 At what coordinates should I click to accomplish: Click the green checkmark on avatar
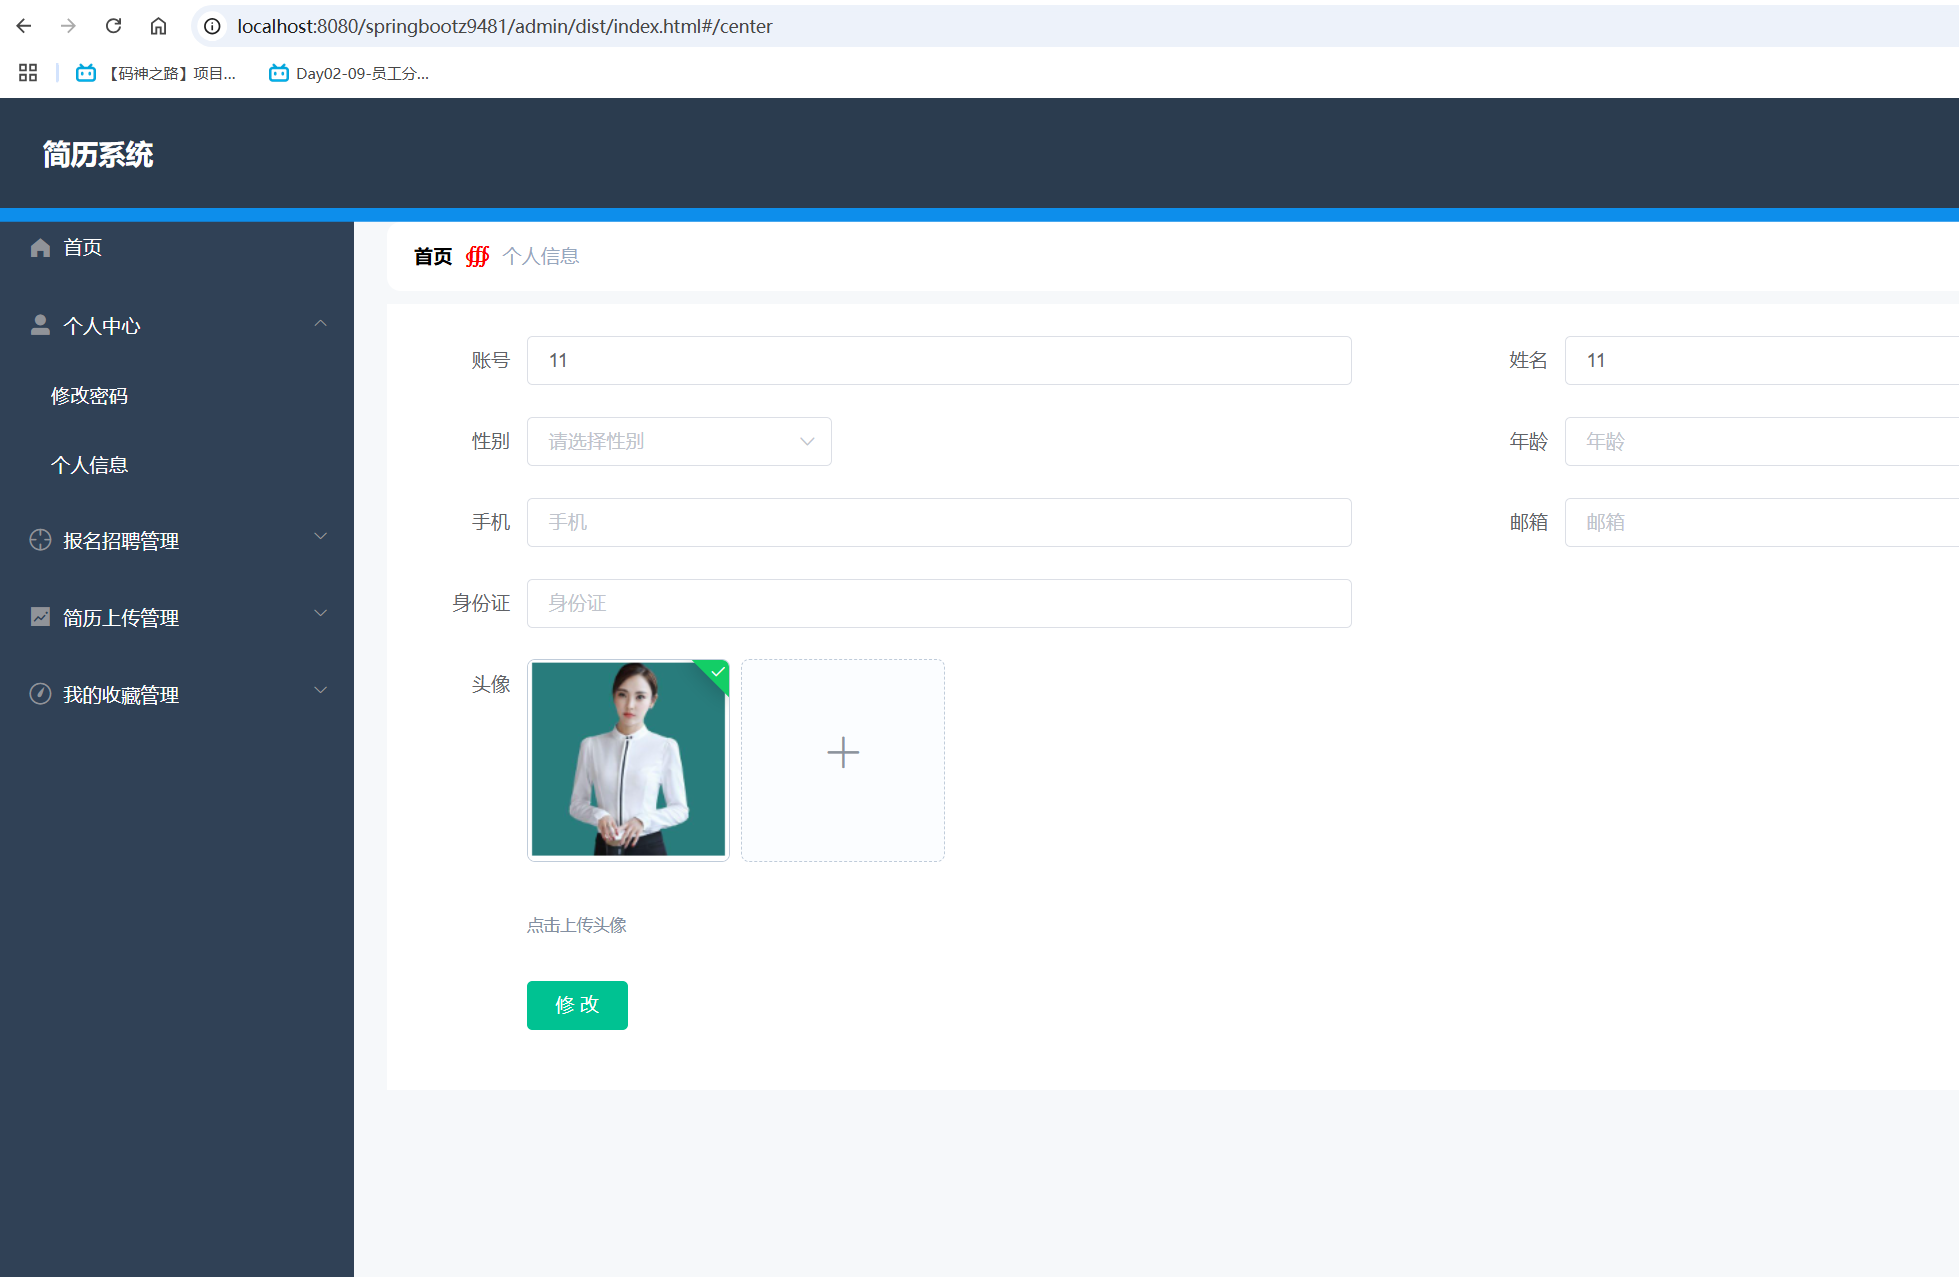(x=718, y=672)
